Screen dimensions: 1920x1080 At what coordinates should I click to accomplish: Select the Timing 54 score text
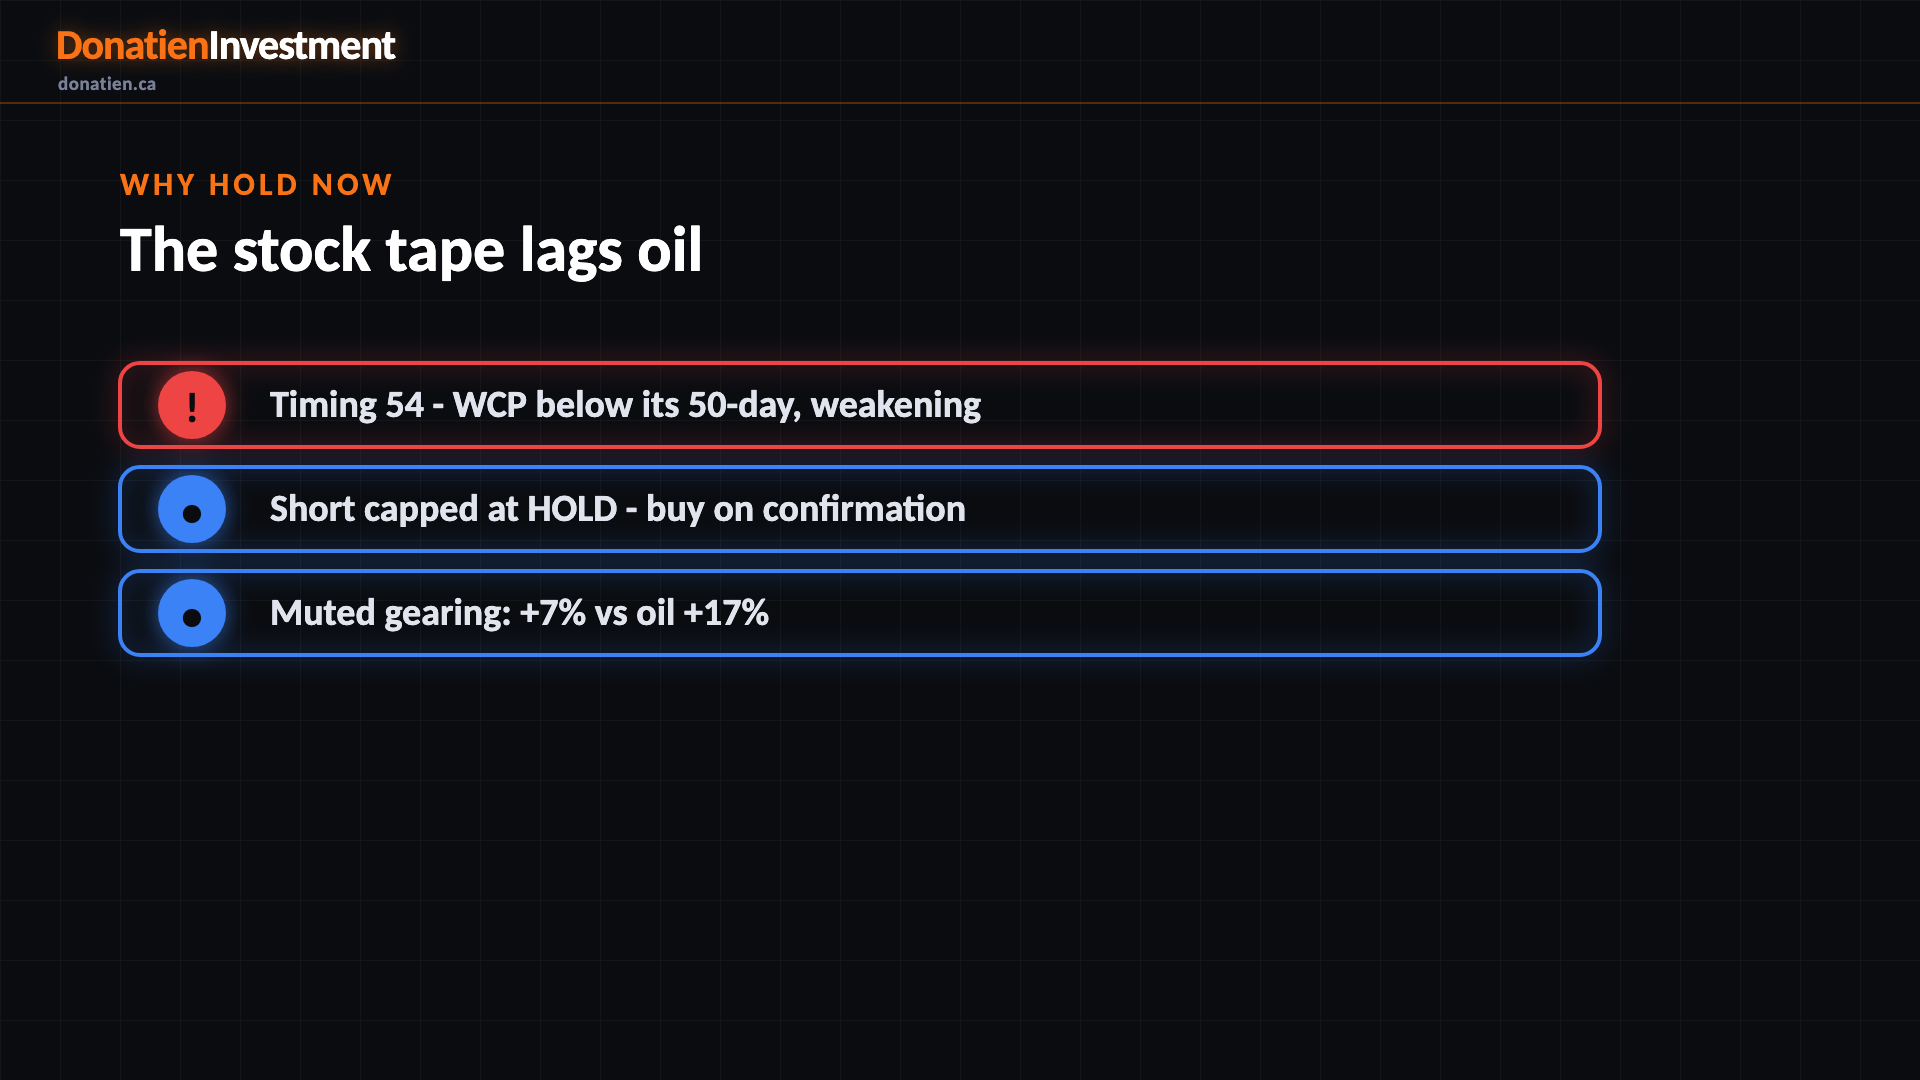click(x=347, y=405)
